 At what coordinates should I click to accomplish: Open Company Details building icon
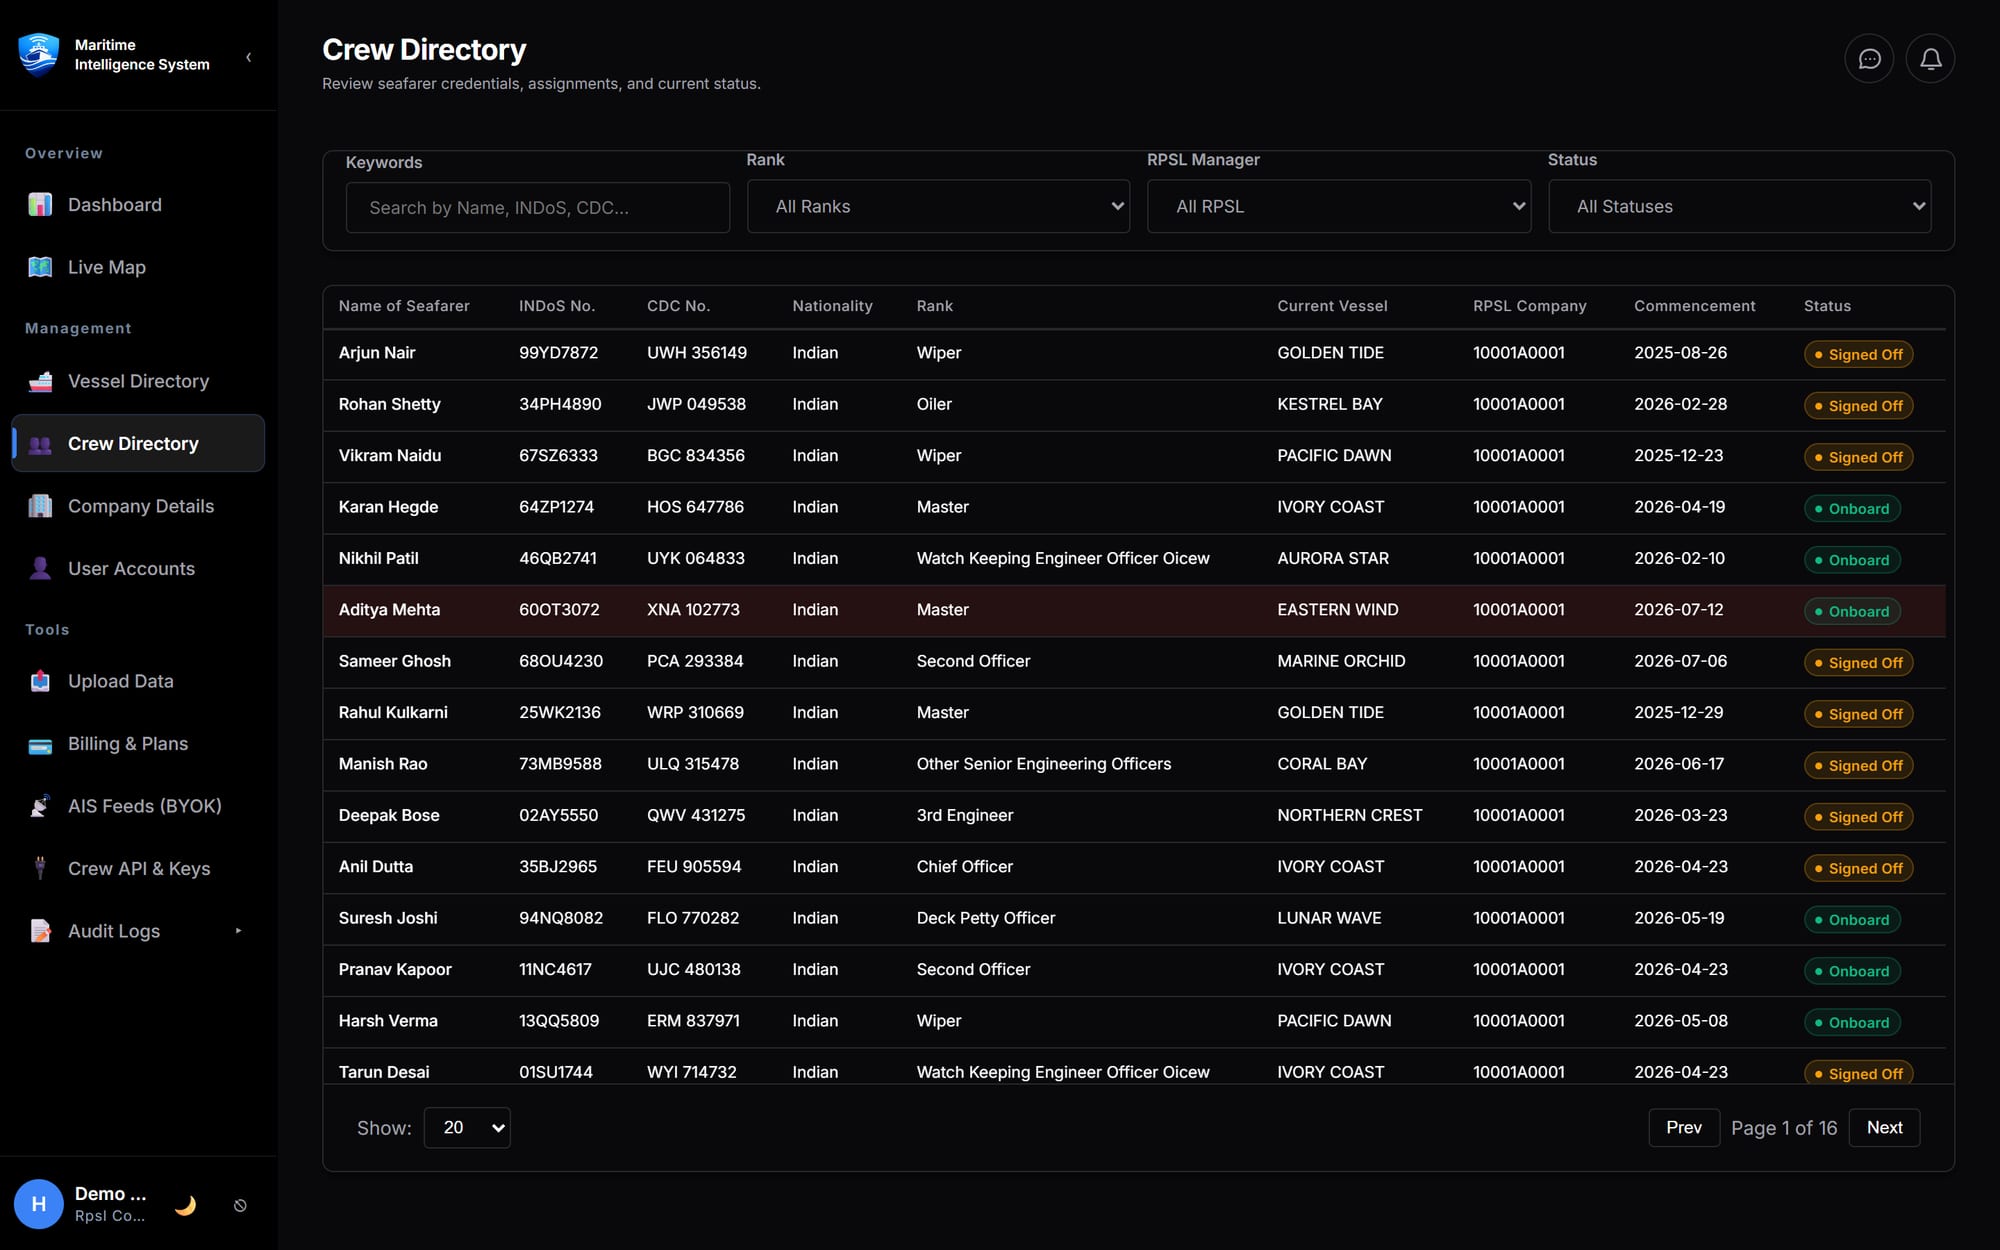(40, 506)
